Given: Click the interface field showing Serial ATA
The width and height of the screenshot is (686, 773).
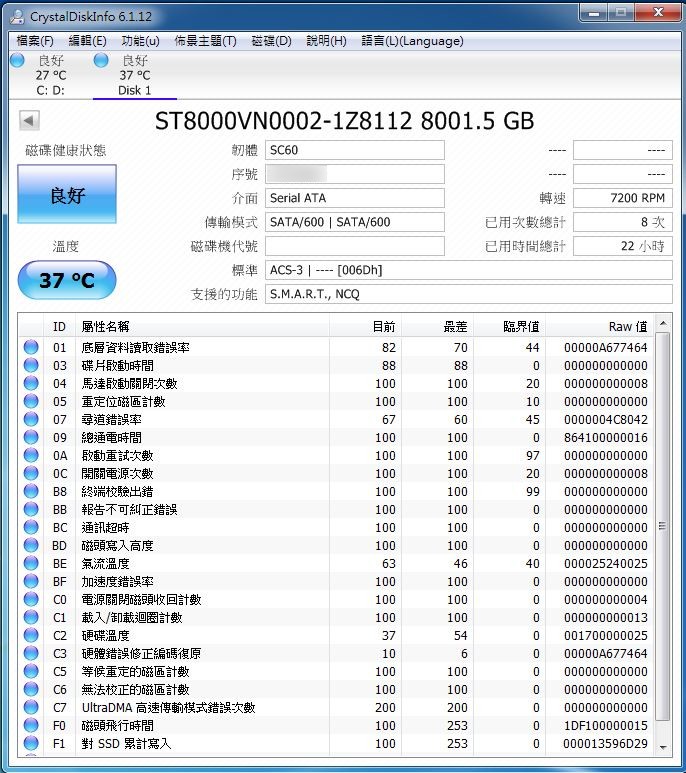Looking at the screenshot, I should (x=355, y=198).
